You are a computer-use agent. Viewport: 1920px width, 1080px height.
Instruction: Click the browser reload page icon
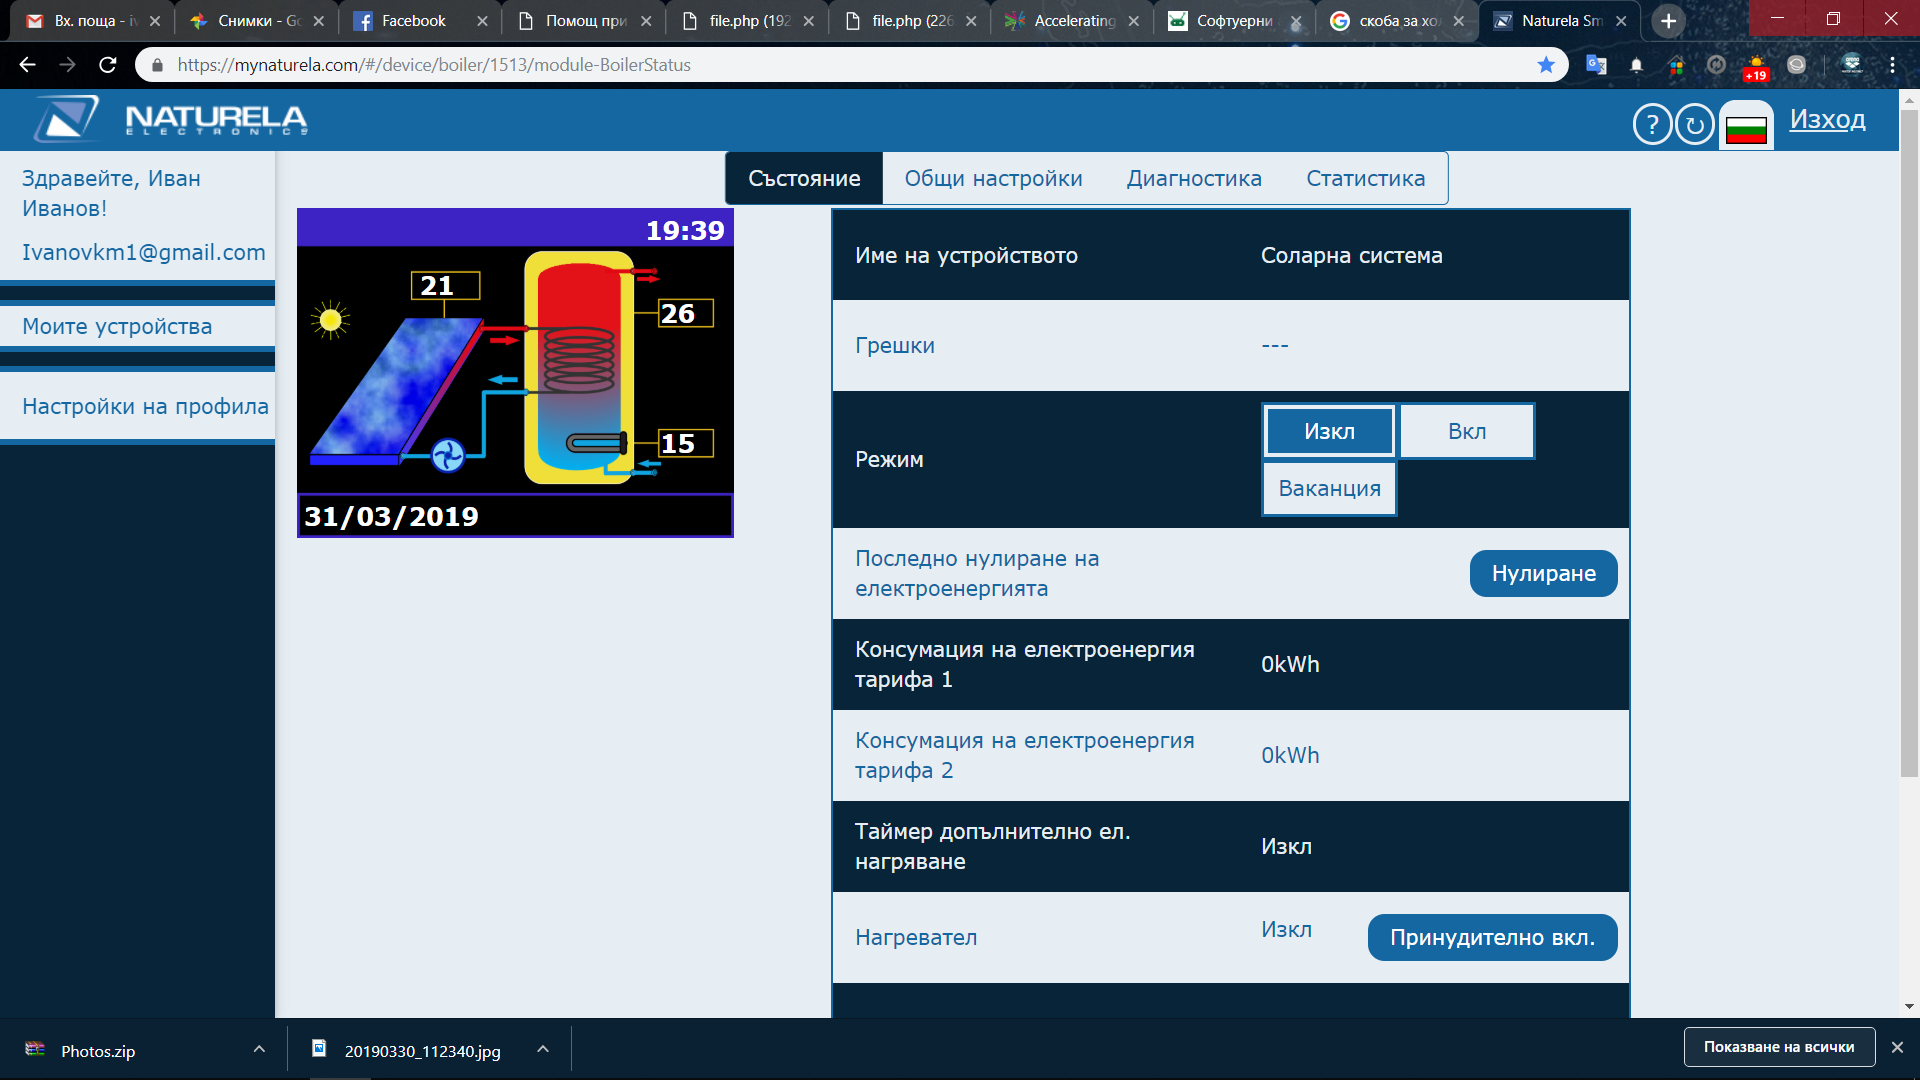108,65
